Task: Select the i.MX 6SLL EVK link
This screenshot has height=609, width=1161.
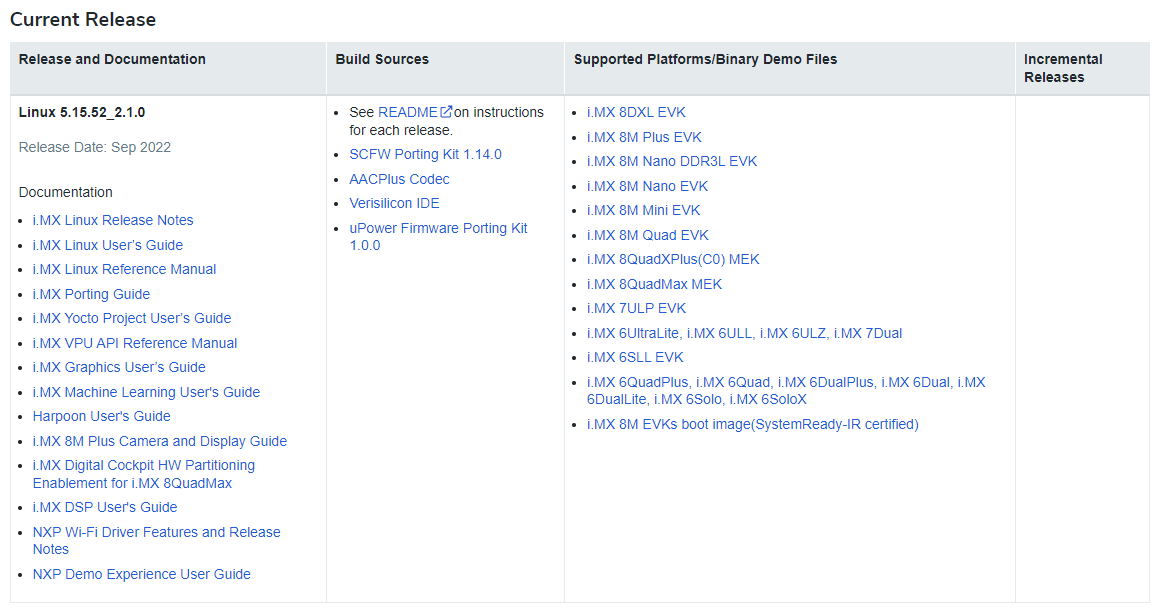Action: (x=635, y=357)
